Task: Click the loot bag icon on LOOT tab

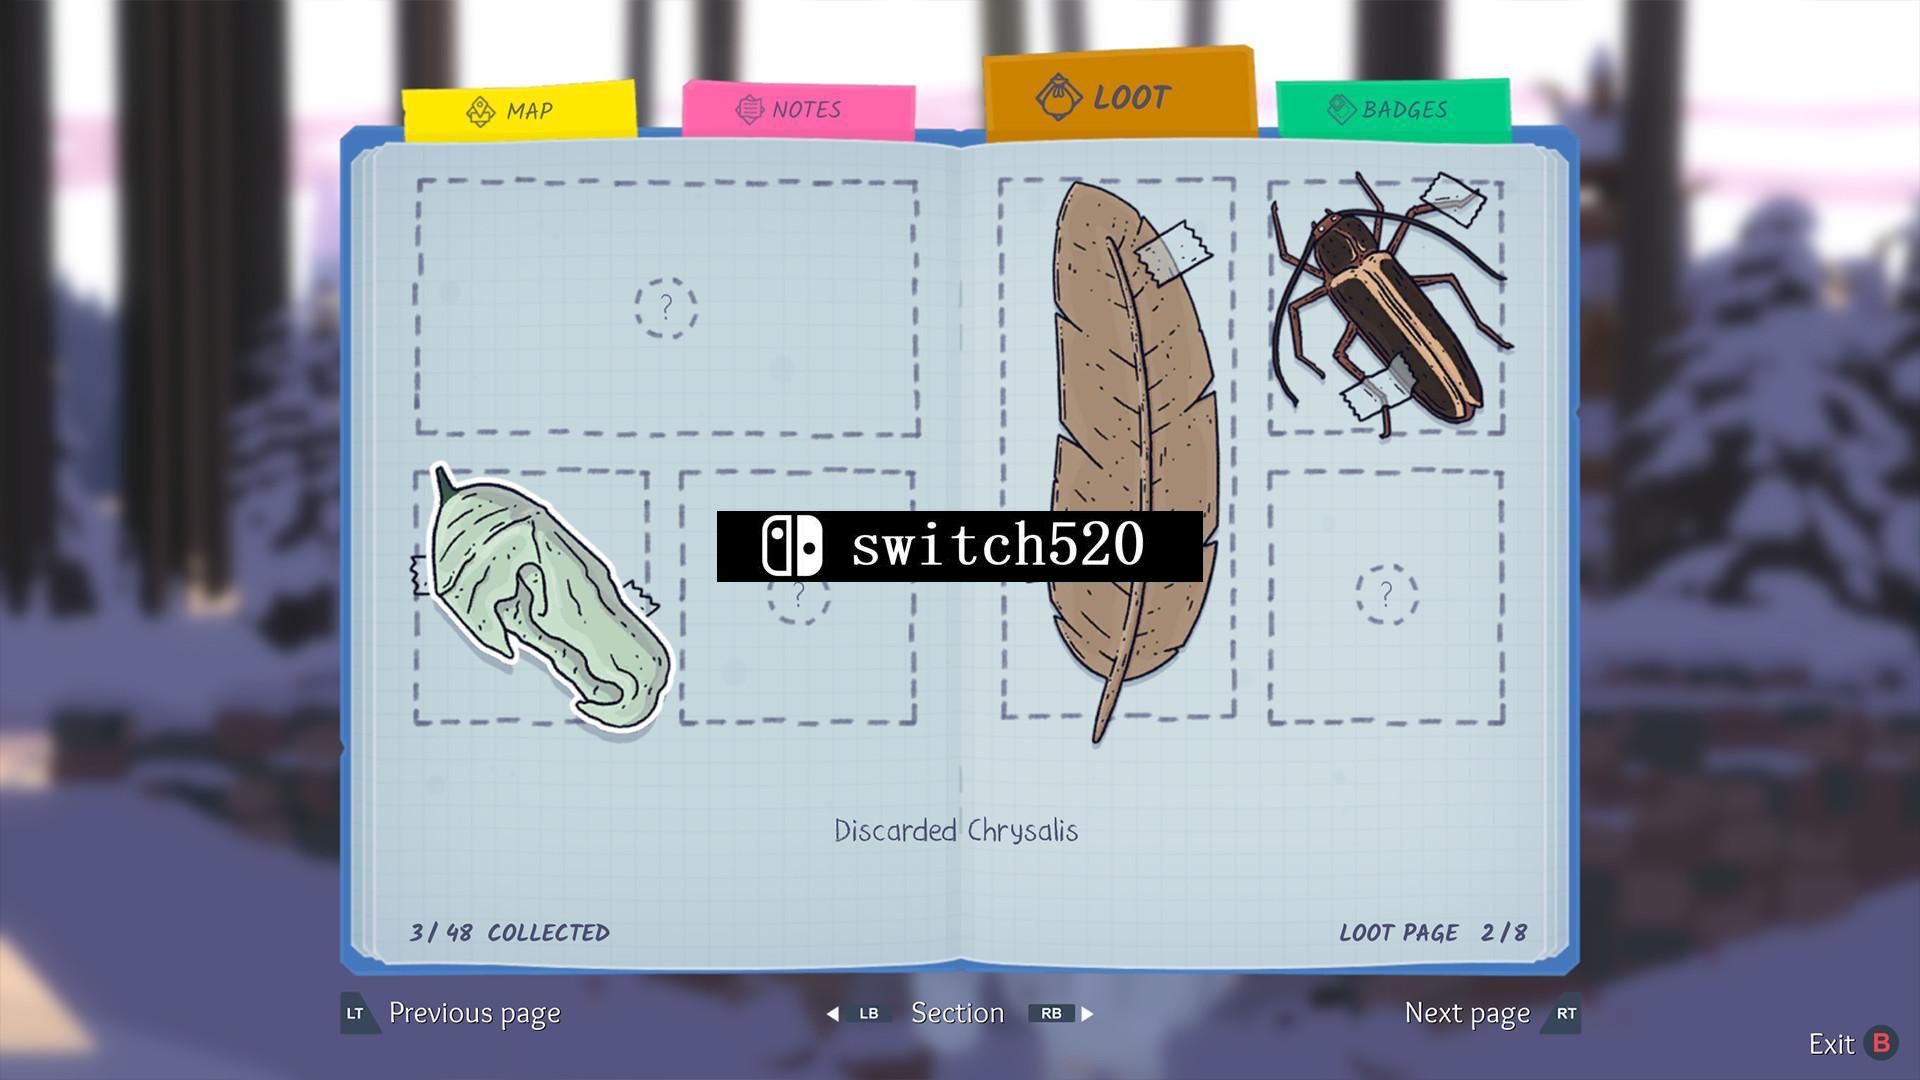Action: (x=1058, y=97)
